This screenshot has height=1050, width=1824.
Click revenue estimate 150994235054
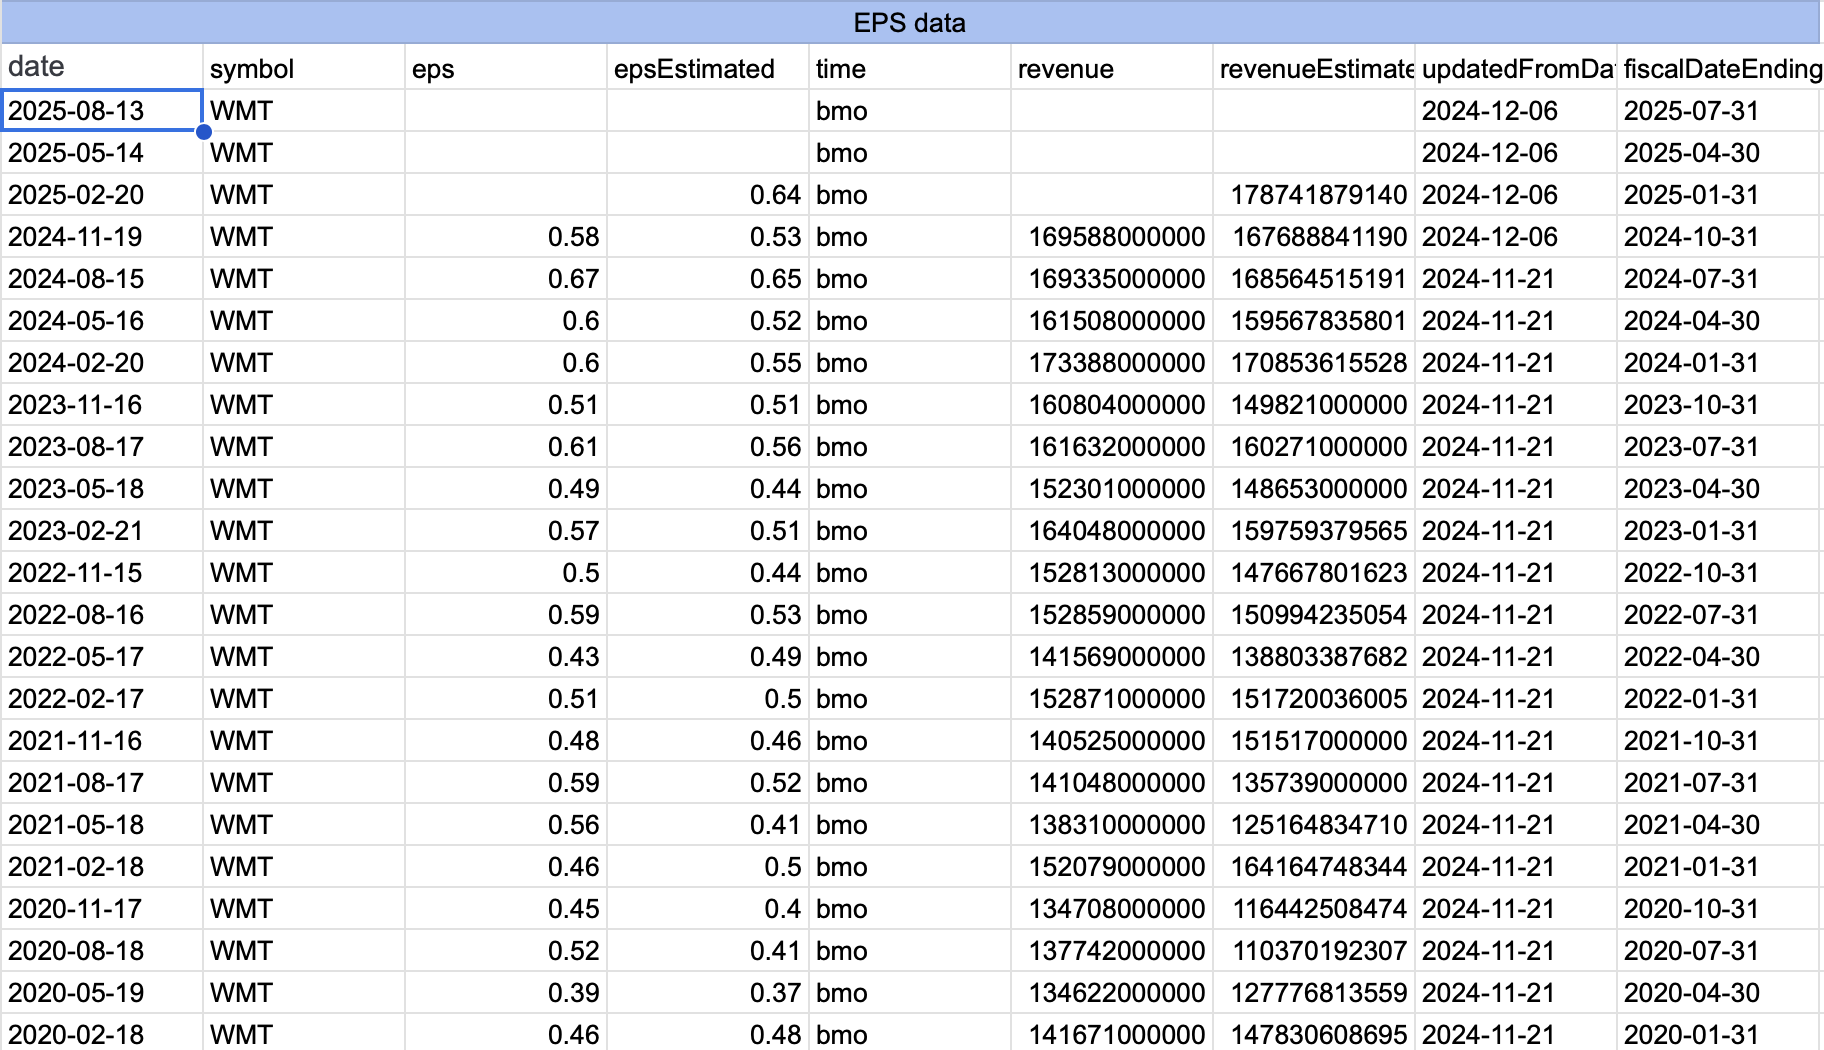[1314, 614]
